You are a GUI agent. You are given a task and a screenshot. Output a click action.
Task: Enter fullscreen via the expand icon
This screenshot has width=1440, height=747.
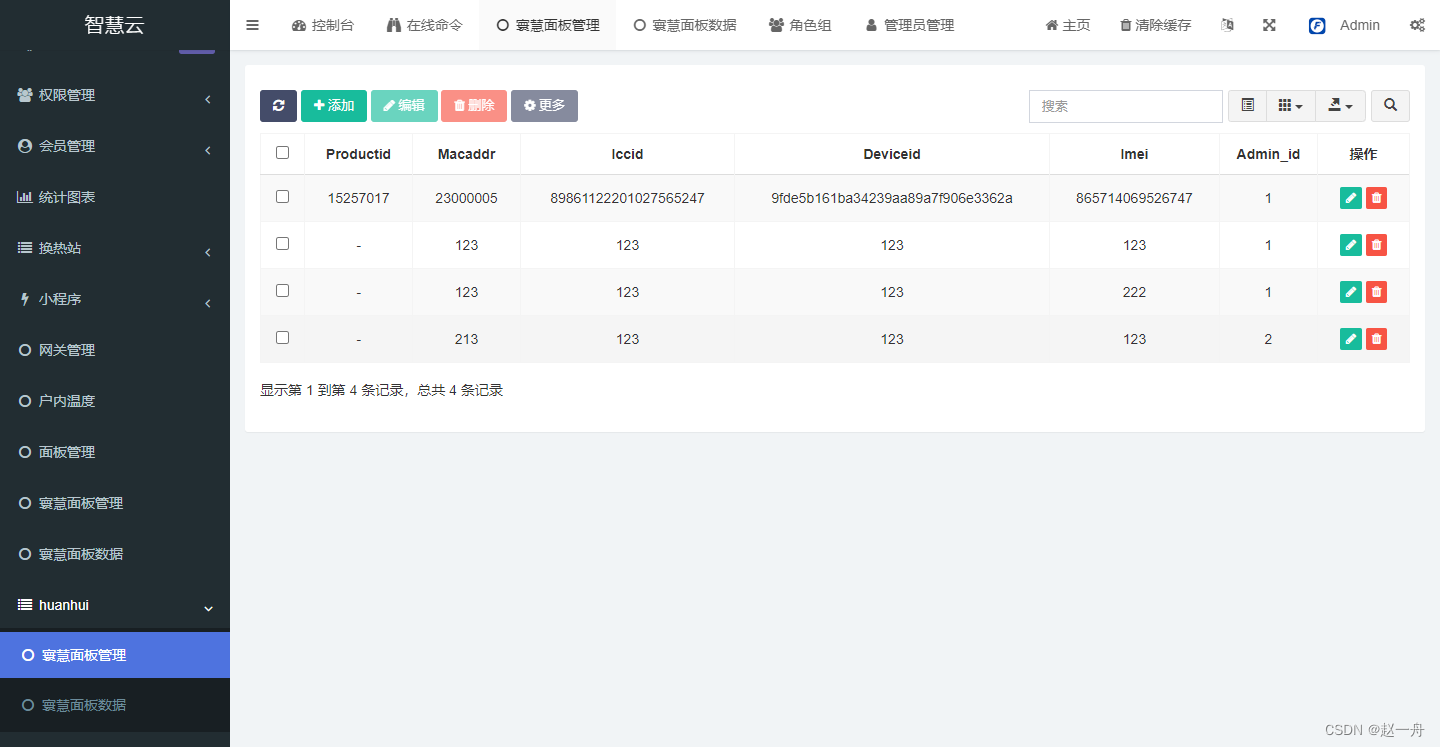click(1269, 25)
